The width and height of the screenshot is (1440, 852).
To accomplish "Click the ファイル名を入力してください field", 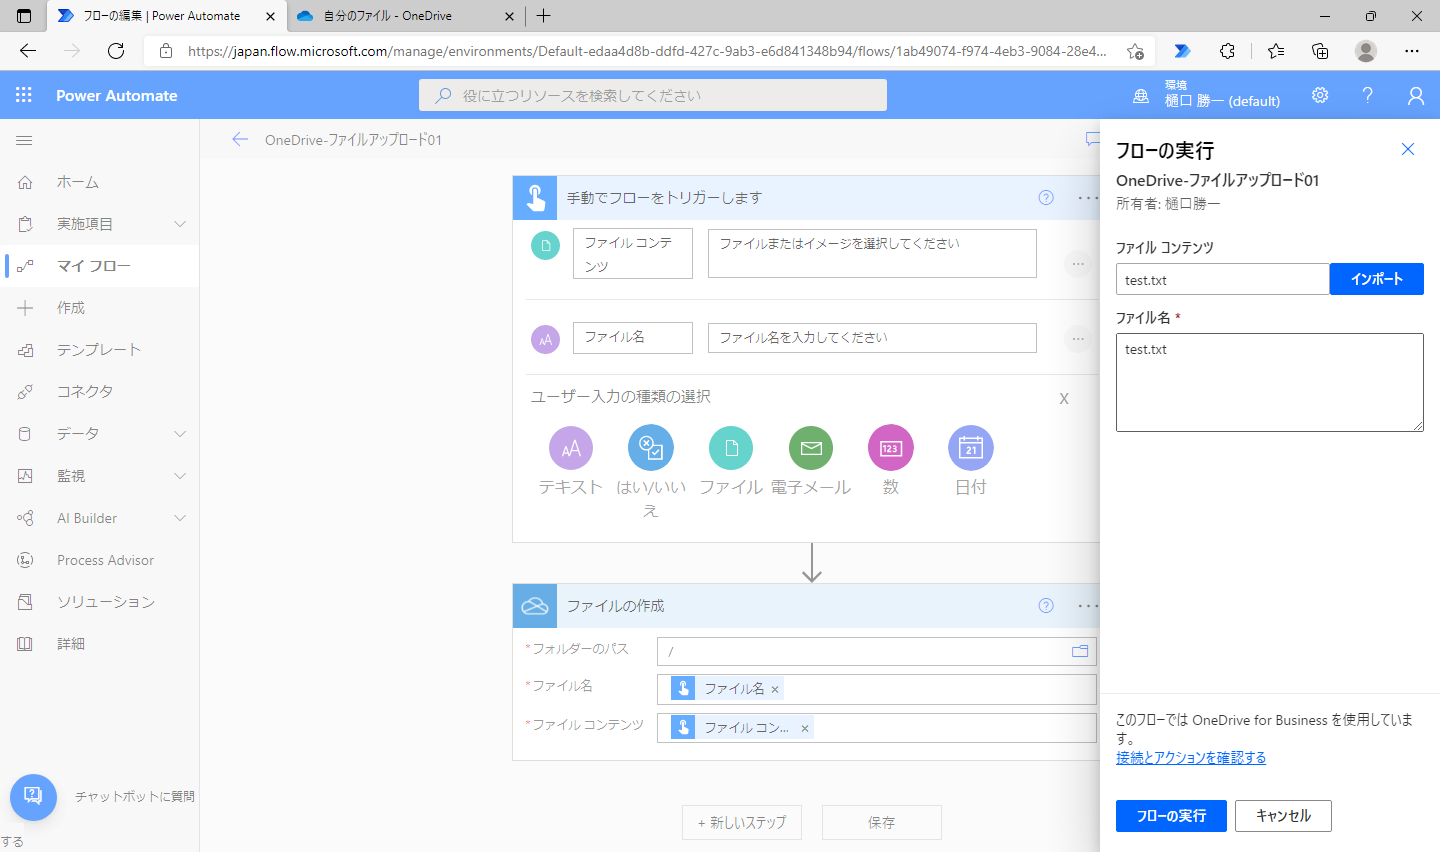I will click(x=872, y=338).
